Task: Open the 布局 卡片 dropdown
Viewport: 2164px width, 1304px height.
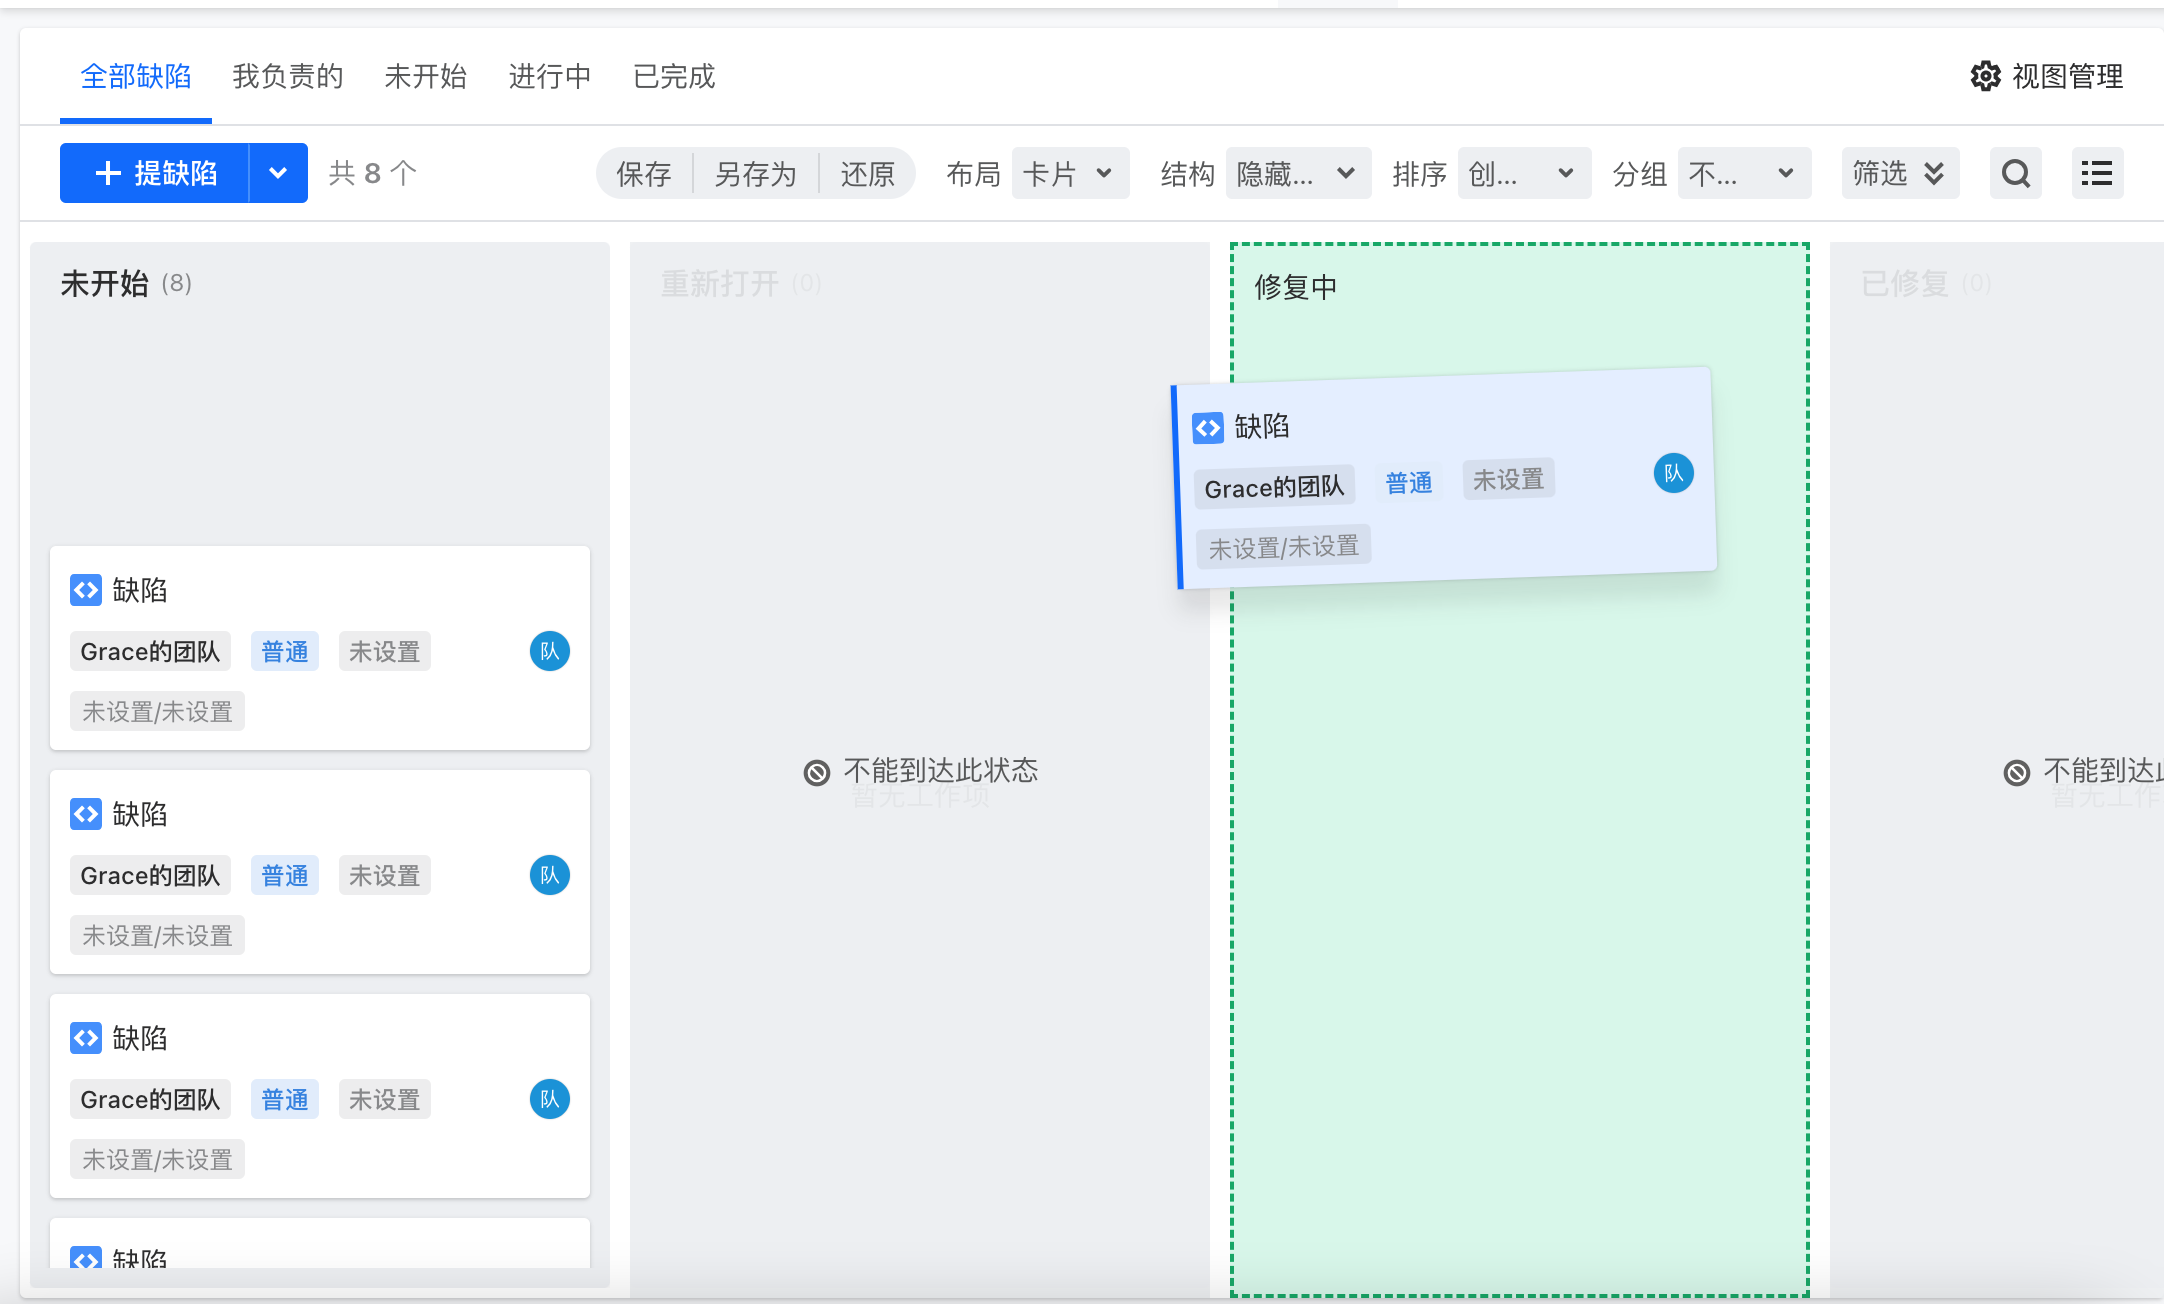Action: tap(1070, 174)
